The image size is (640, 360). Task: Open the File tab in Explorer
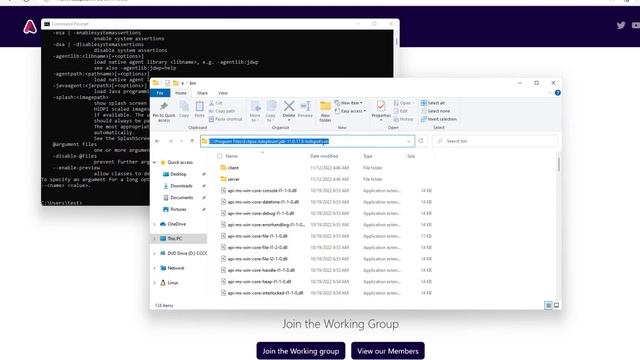point(160,93)
